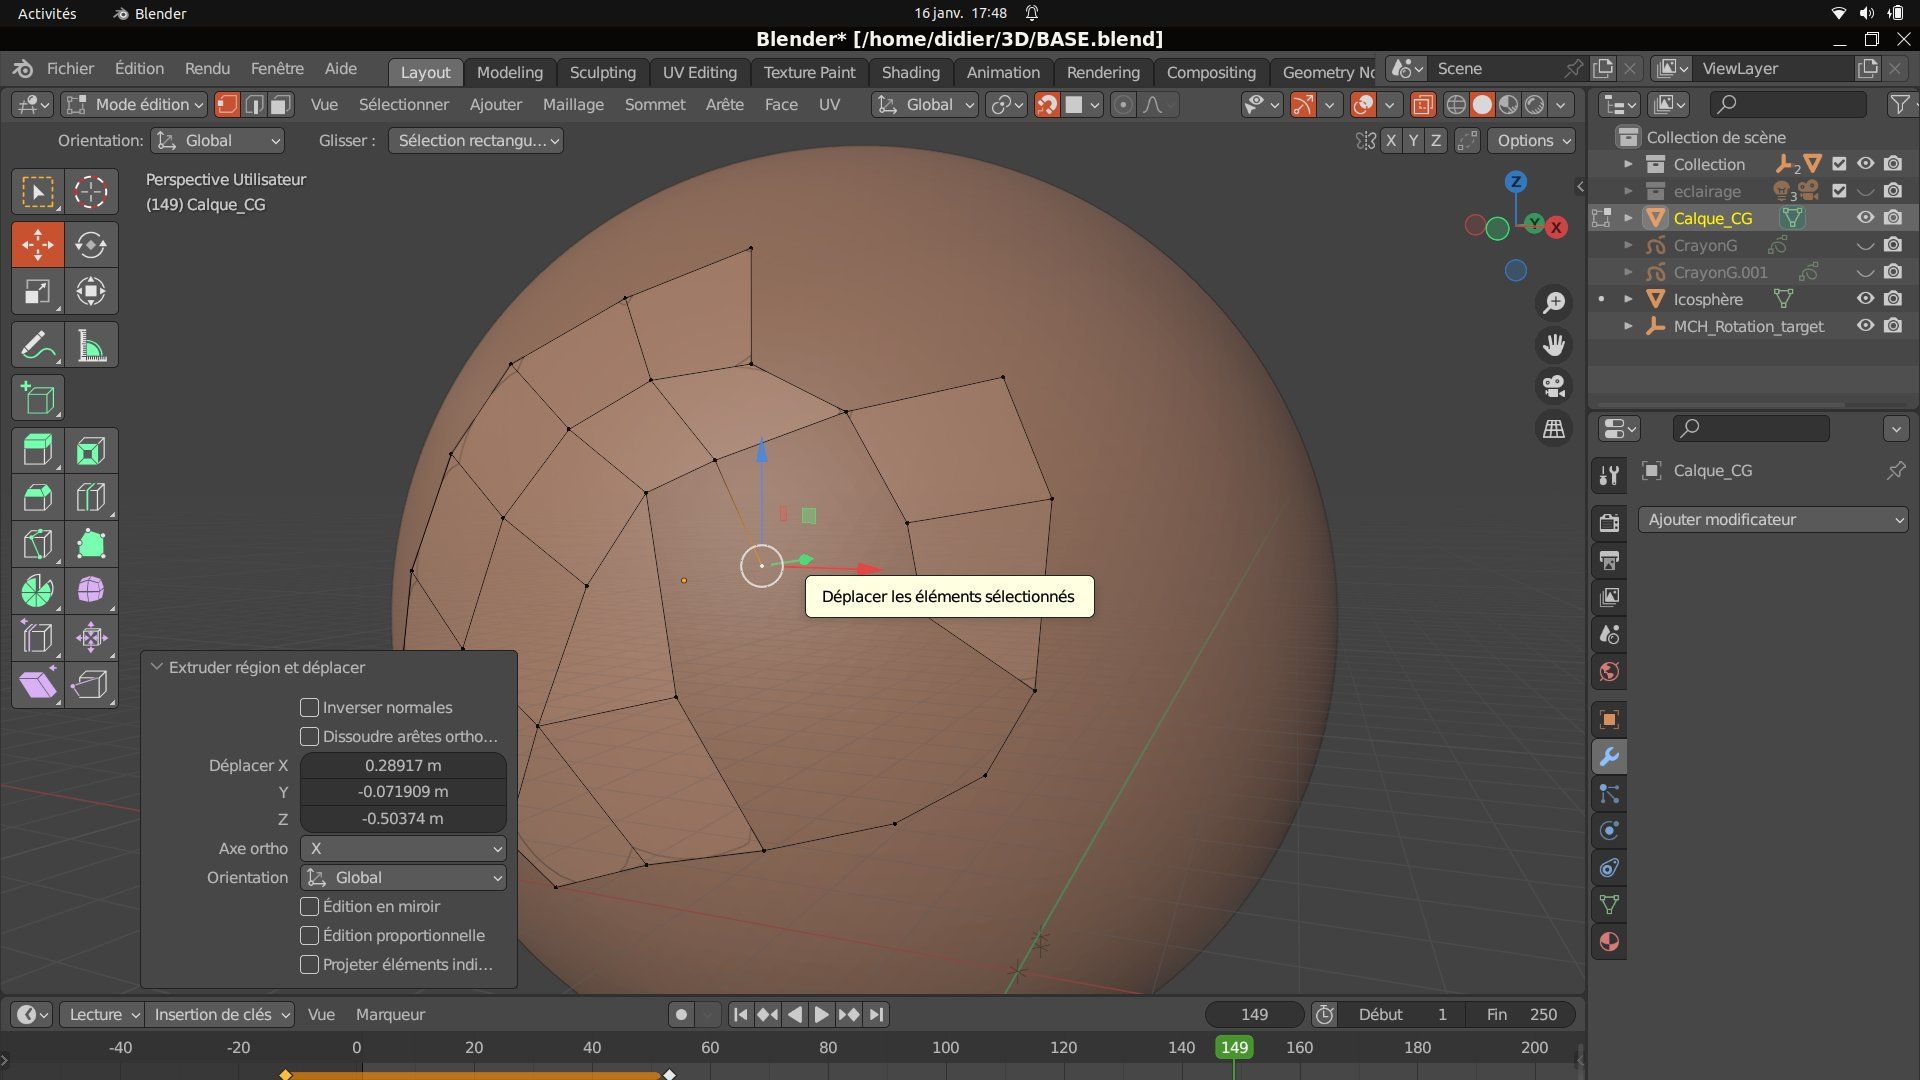This screenshot has height=1080, width=1920.
Task: Click the pan view hand icon
Action: (1554, 345)
